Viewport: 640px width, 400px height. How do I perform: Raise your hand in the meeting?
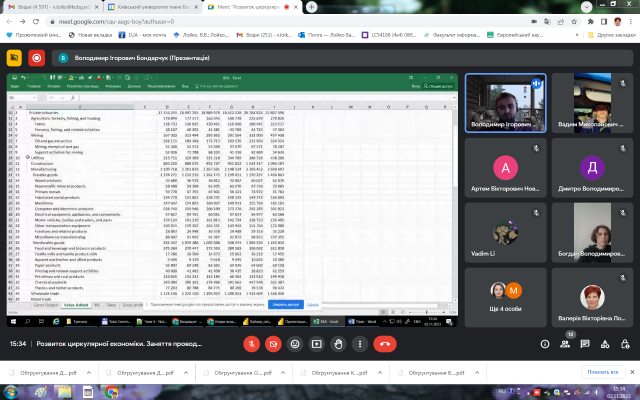338,342
